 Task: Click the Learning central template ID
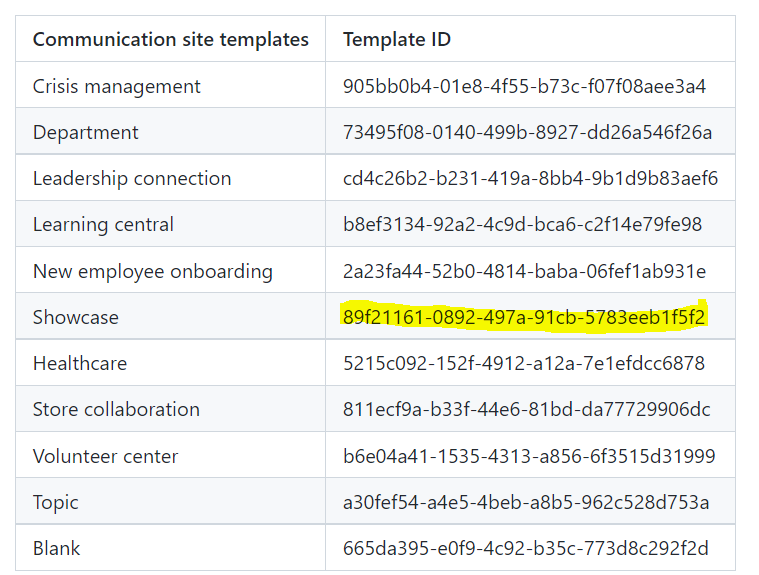tap(522, 225)
